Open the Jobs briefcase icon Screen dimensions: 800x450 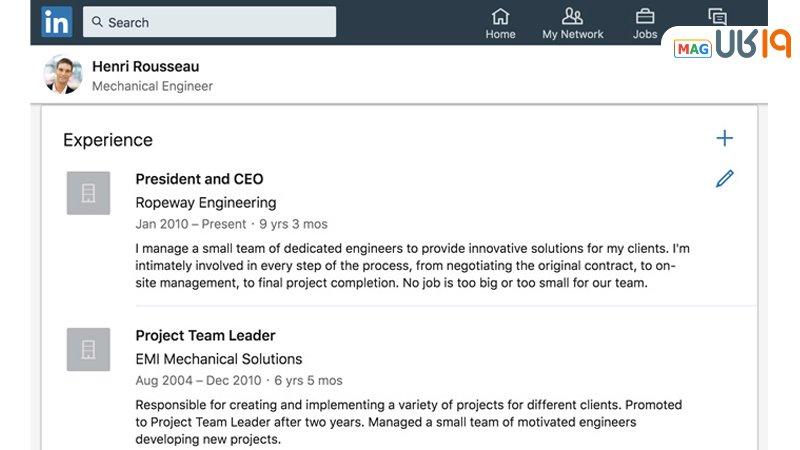[645, 16]
